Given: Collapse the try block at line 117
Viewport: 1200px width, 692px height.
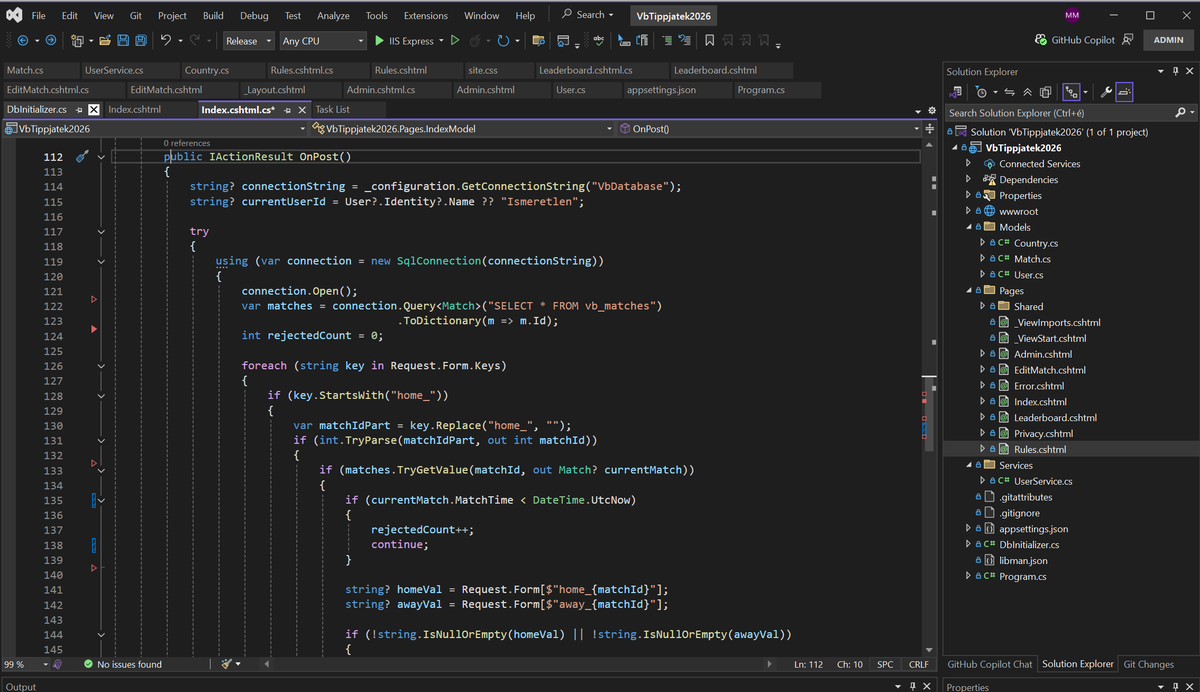Looking at the screenshot, I should [101, 231].
